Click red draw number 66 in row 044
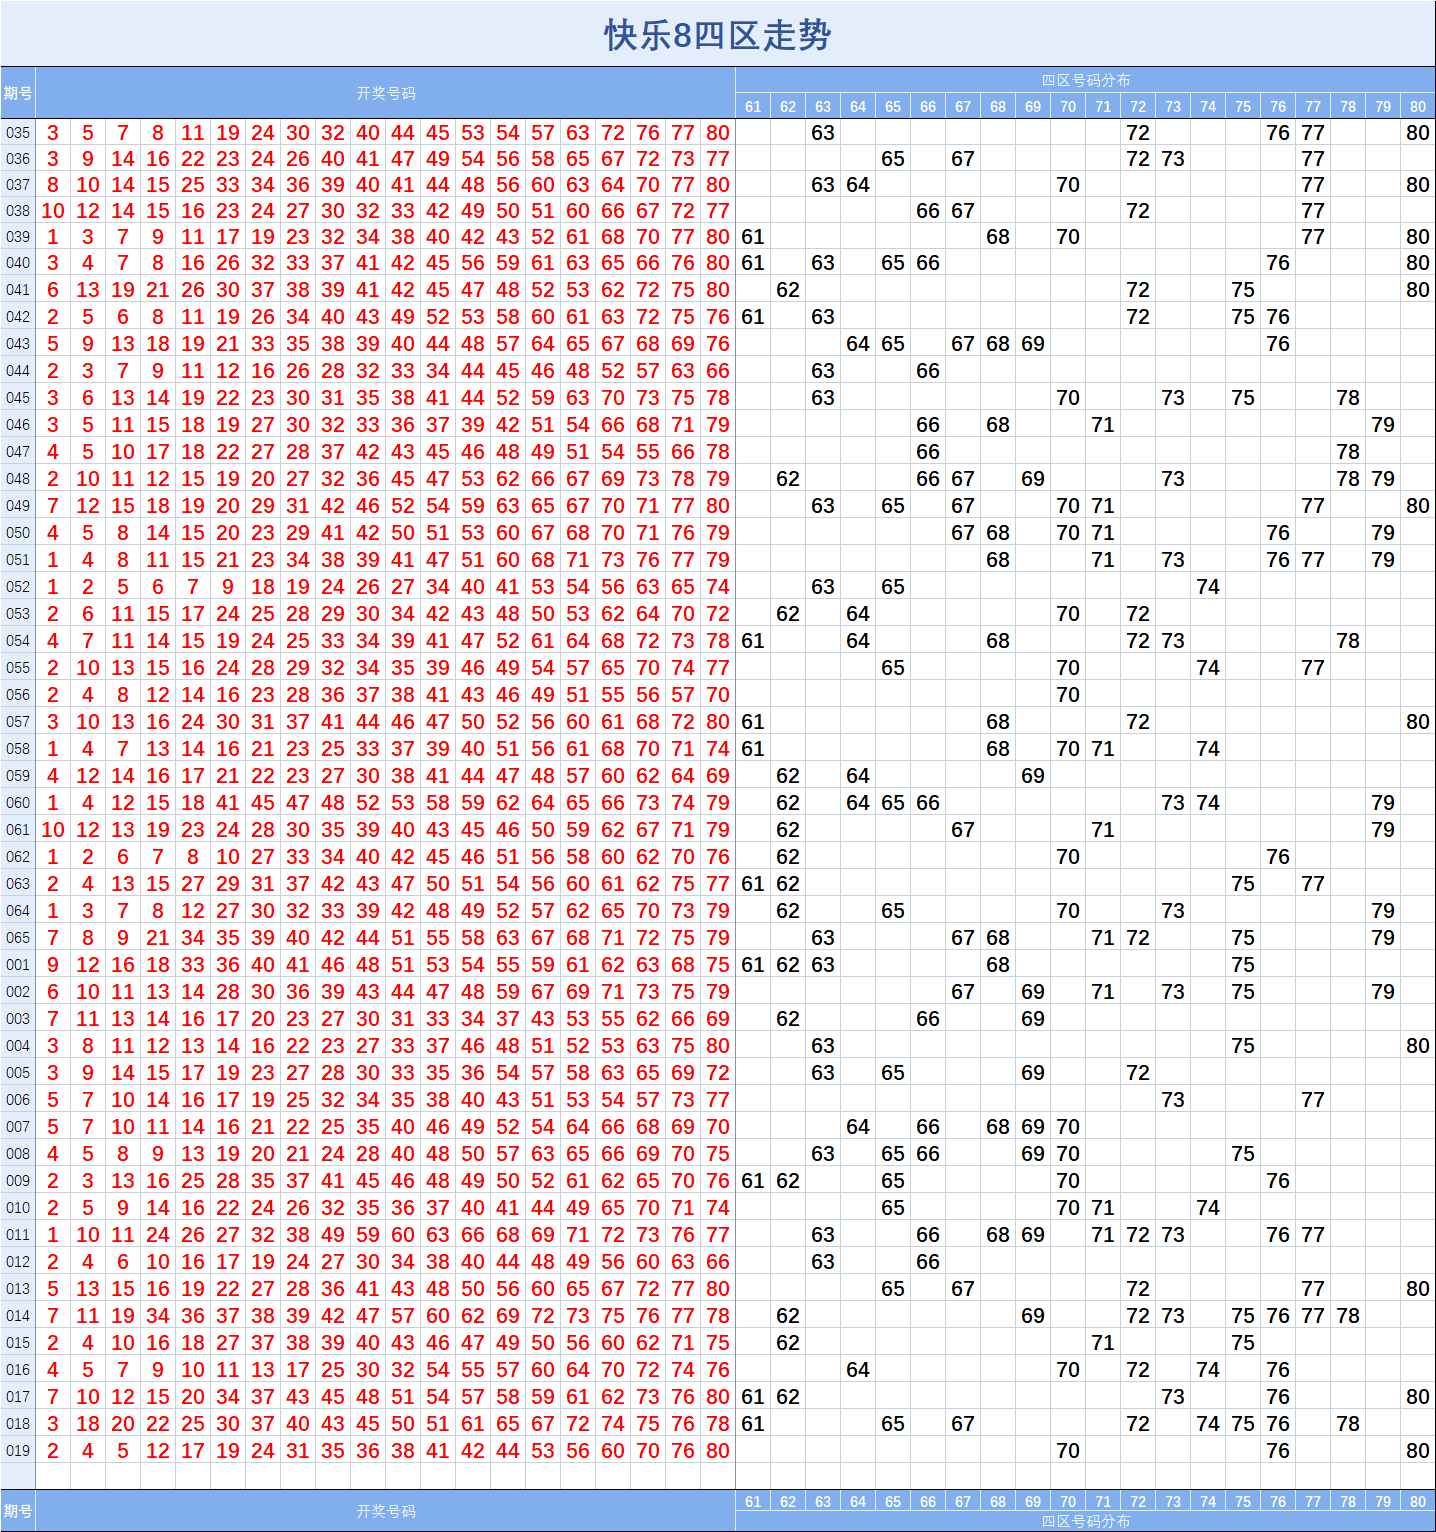 (x=718, y=371)
